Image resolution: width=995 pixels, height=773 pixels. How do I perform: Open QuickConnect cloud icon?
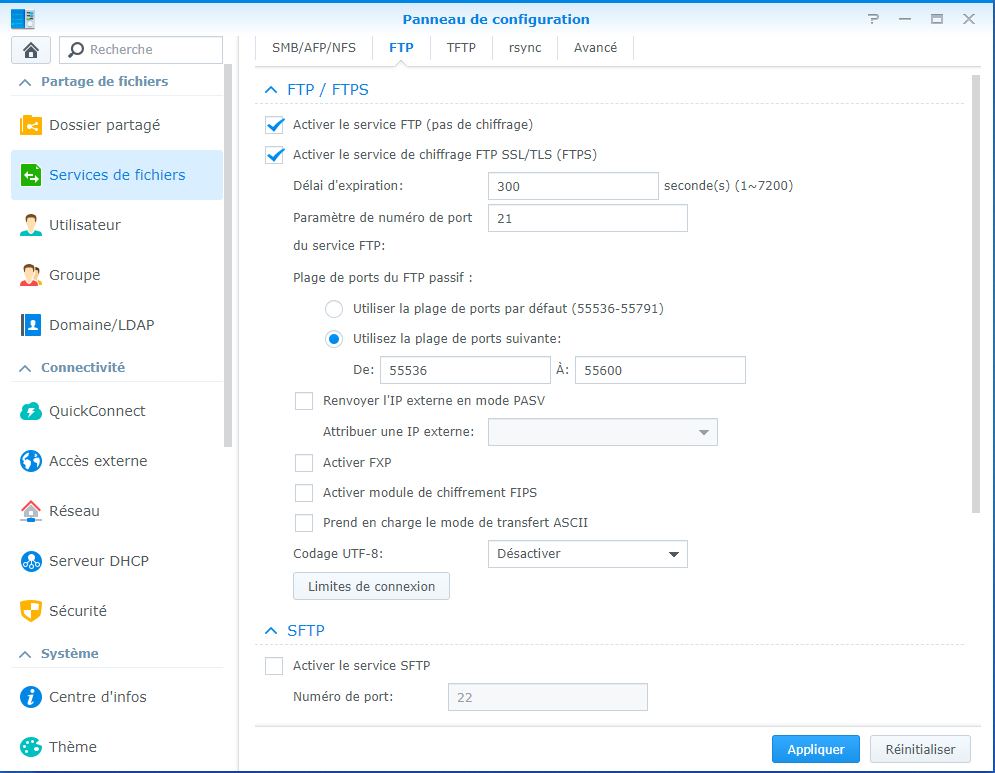30,411
